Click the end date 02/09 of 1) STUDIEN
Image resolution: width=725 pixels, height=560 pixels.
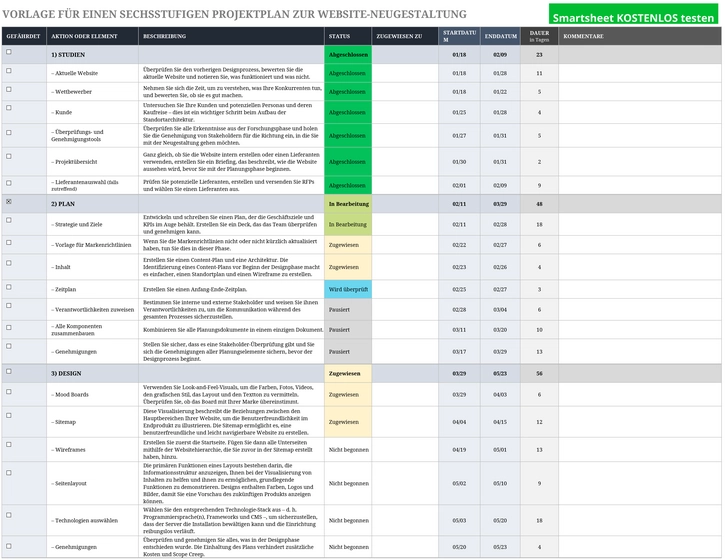click(x=500, y=55)
